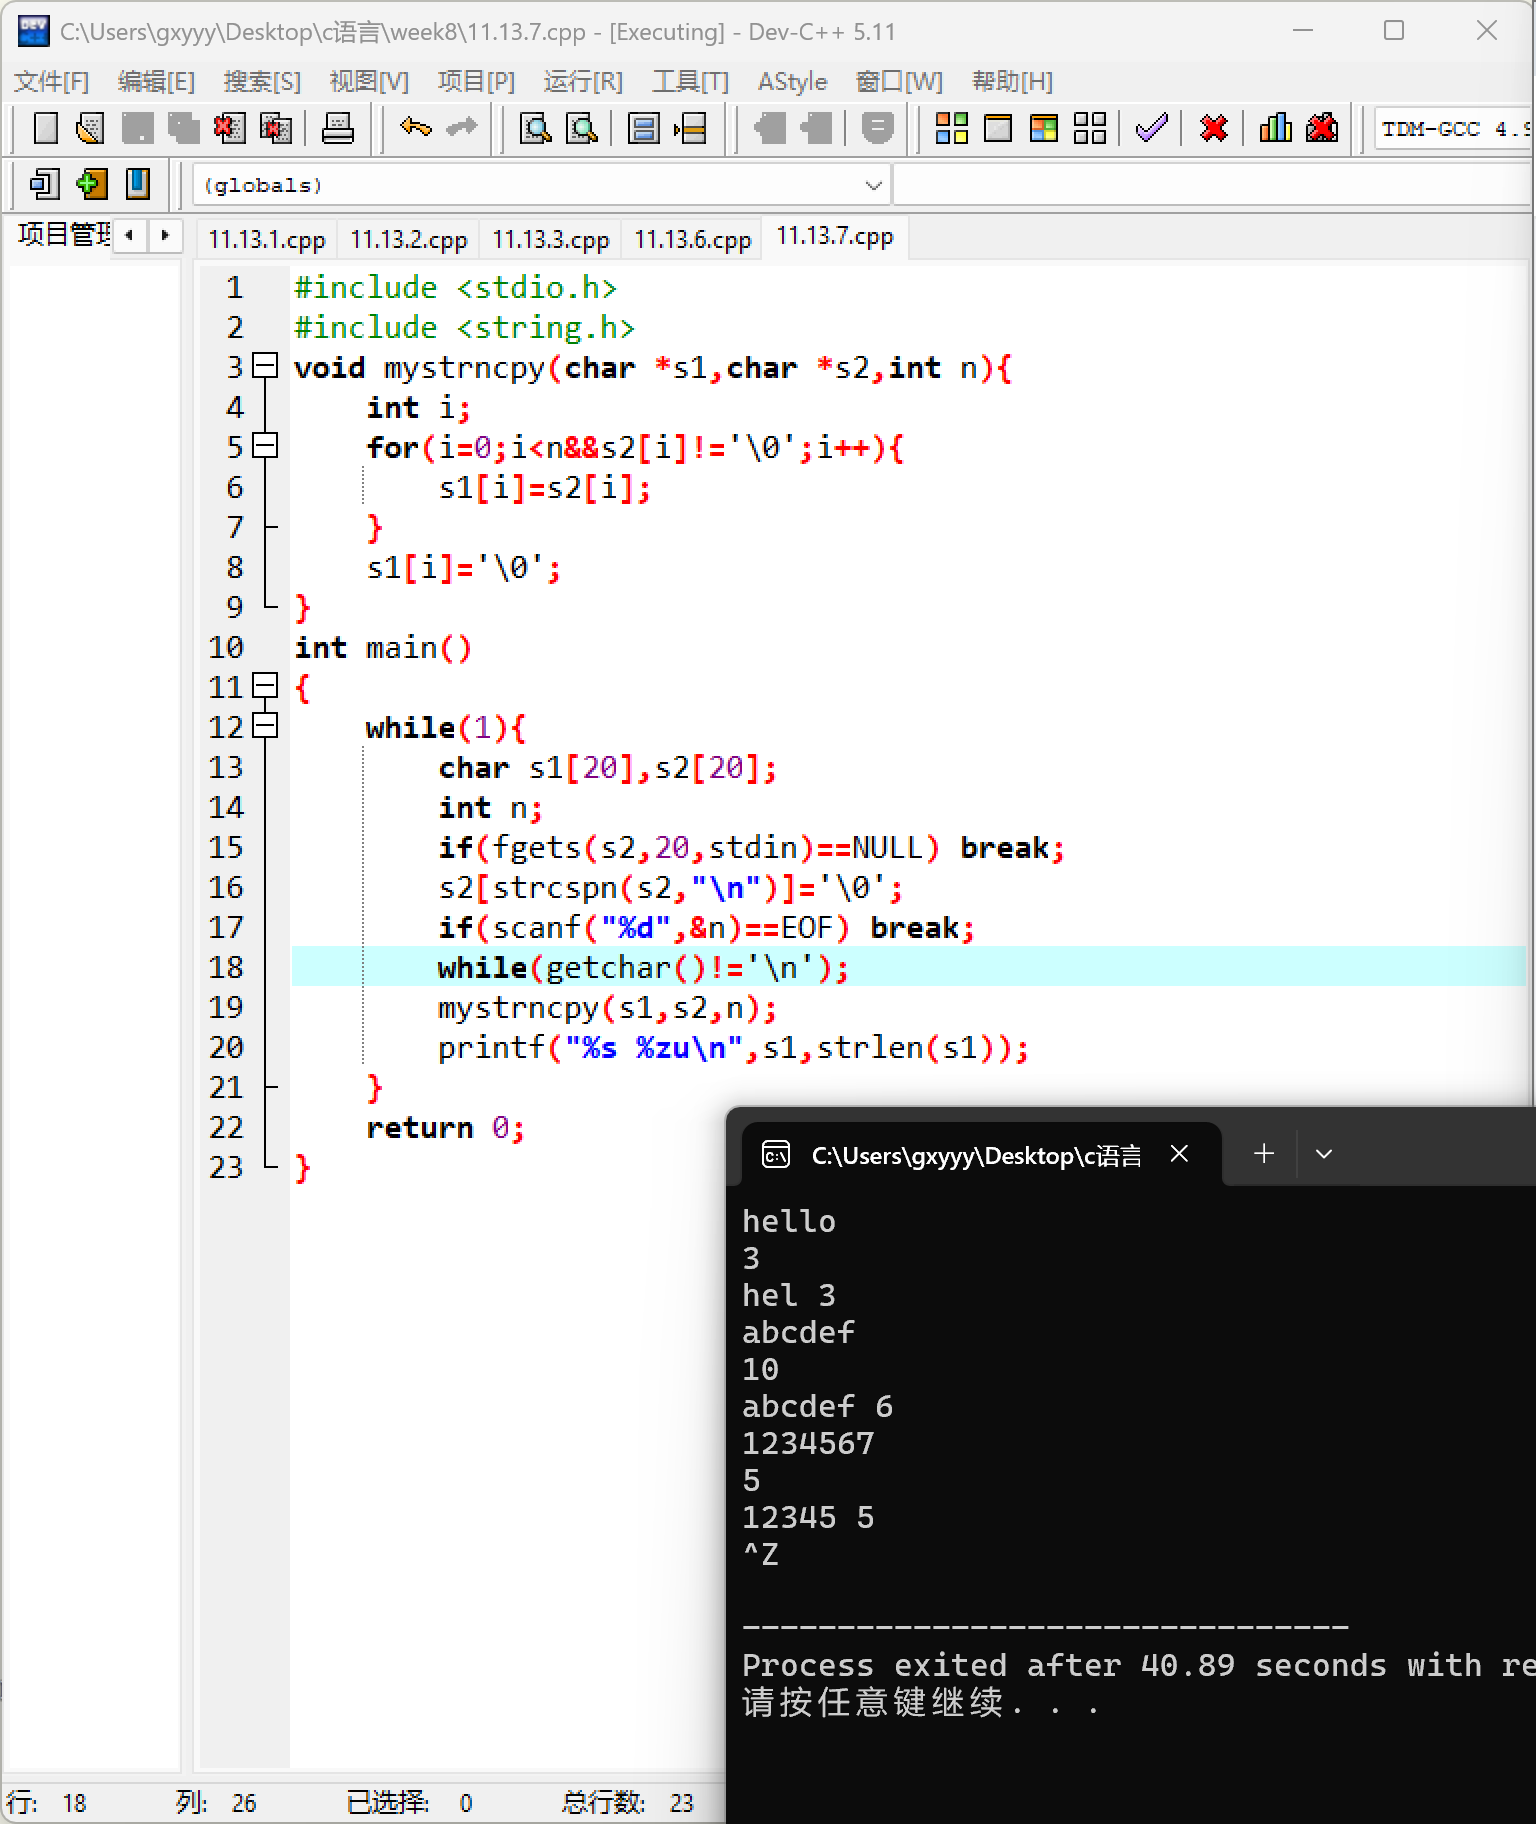Click the Go to line icon
This screenshot has width=1536, height=1824.
click(x=690, y=128)
